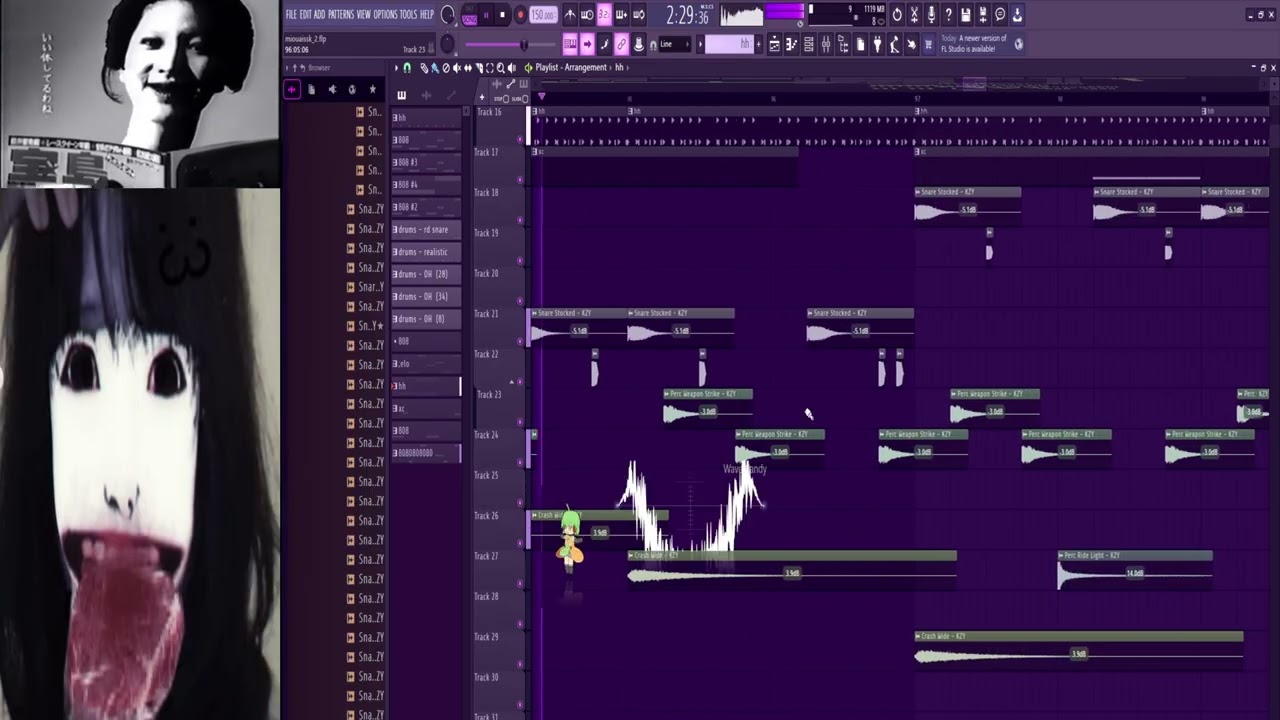
Task: Click the plus button beside pattern selector
Action: [x=759, y=44]
